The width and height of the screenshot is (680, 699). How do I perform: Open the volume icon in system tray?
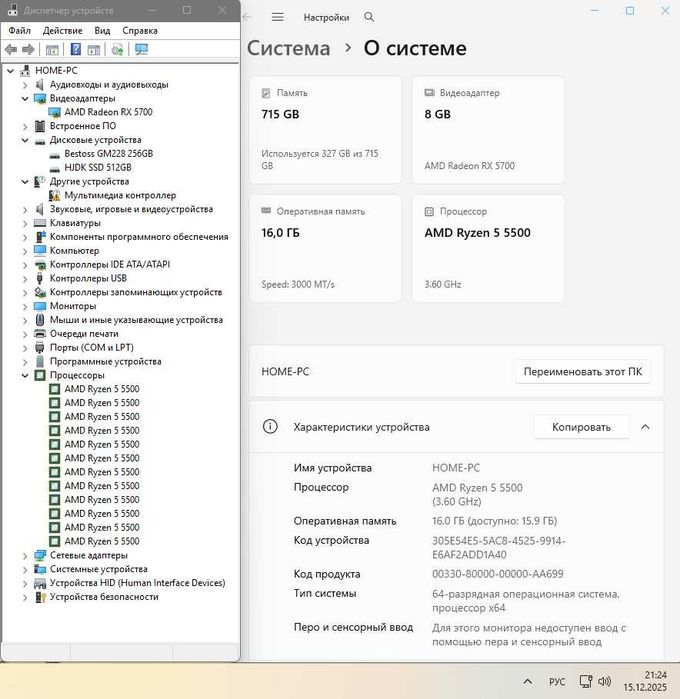click(604, 681)
